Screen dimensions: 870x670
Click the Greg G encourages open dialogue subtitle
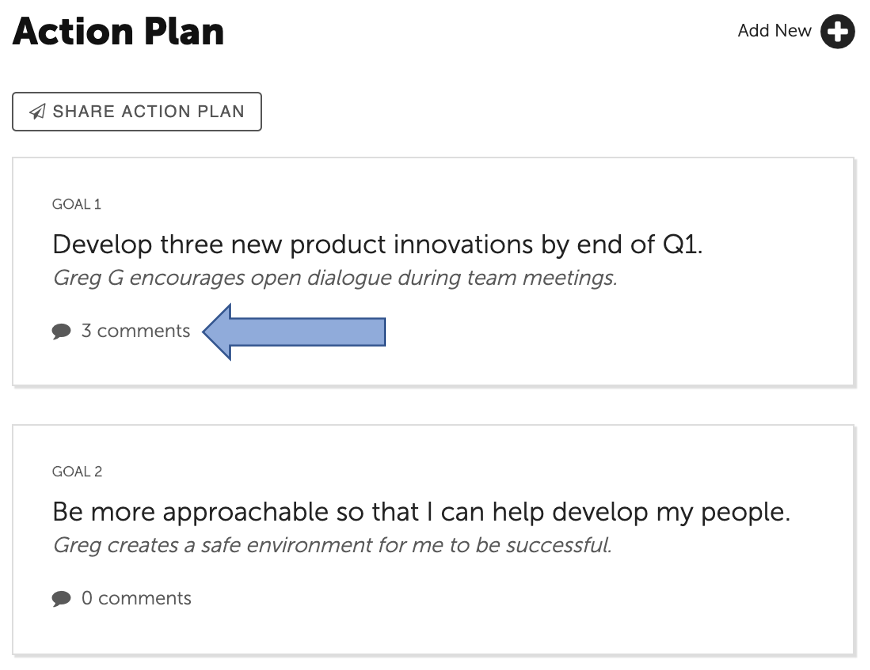[335, 278]
